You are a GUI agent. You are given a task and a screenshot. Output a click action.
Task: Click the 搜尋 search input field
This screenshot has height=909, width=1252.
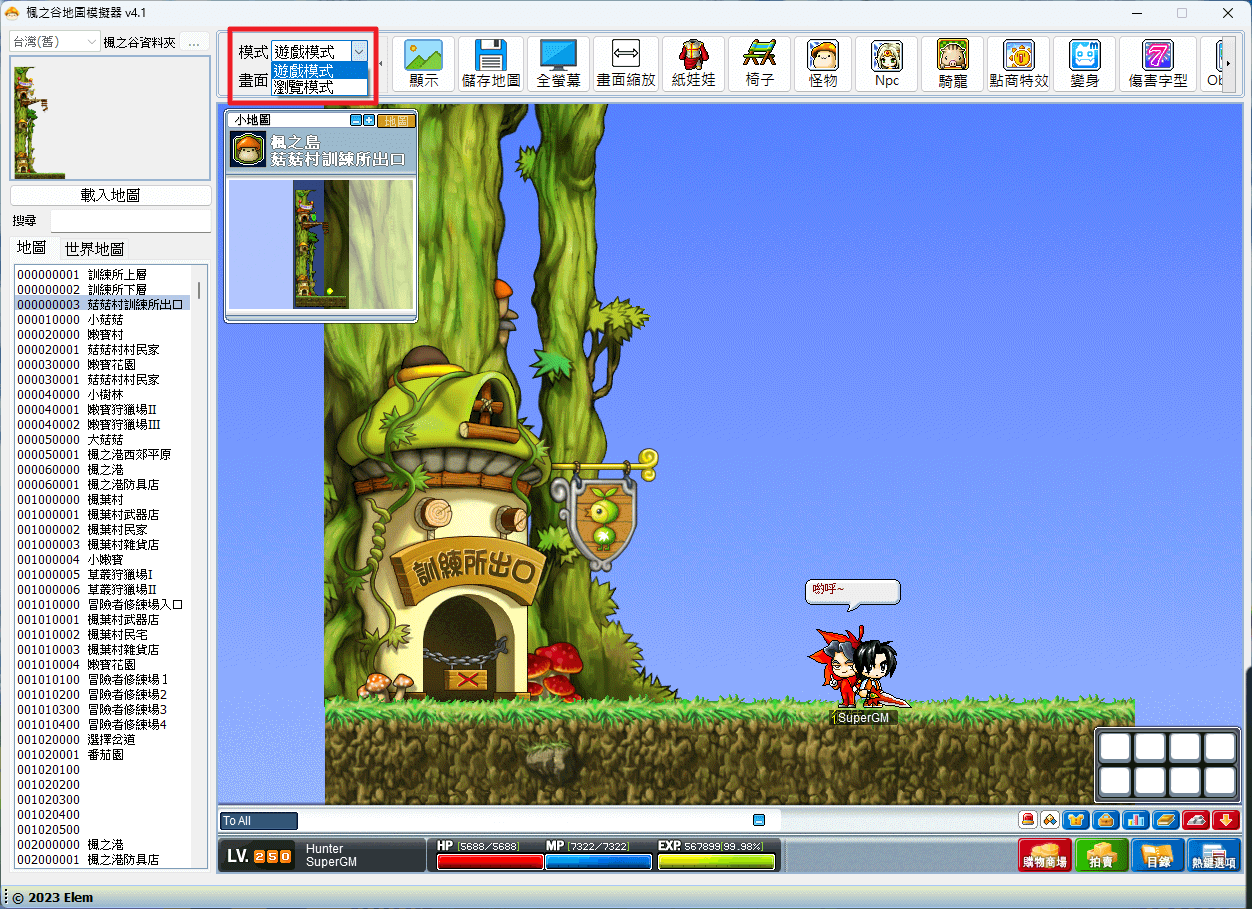click(x=131, y=220)
